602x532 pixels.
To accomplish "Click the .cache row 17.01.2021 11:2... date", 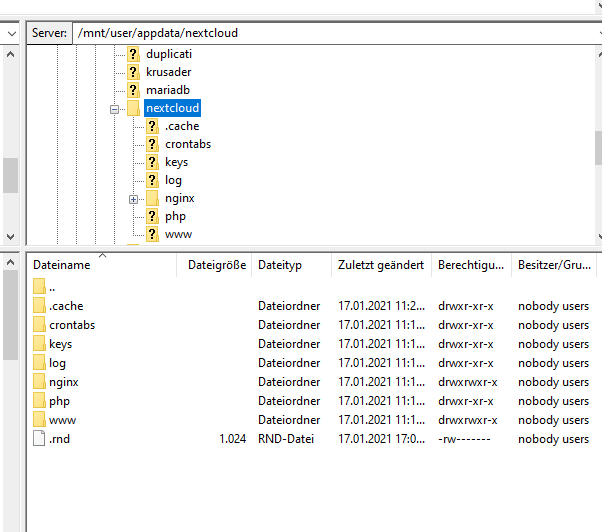I will 382,306.
